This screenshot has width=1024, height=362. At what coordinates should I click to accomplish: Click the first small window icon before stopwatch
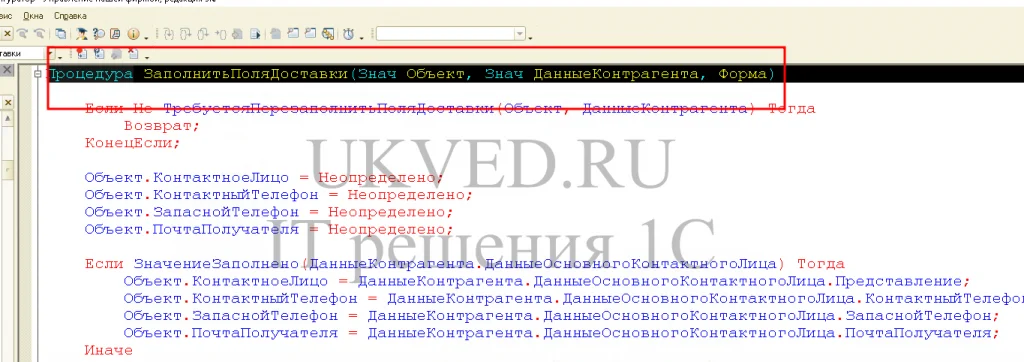click(x=293, y=34)
